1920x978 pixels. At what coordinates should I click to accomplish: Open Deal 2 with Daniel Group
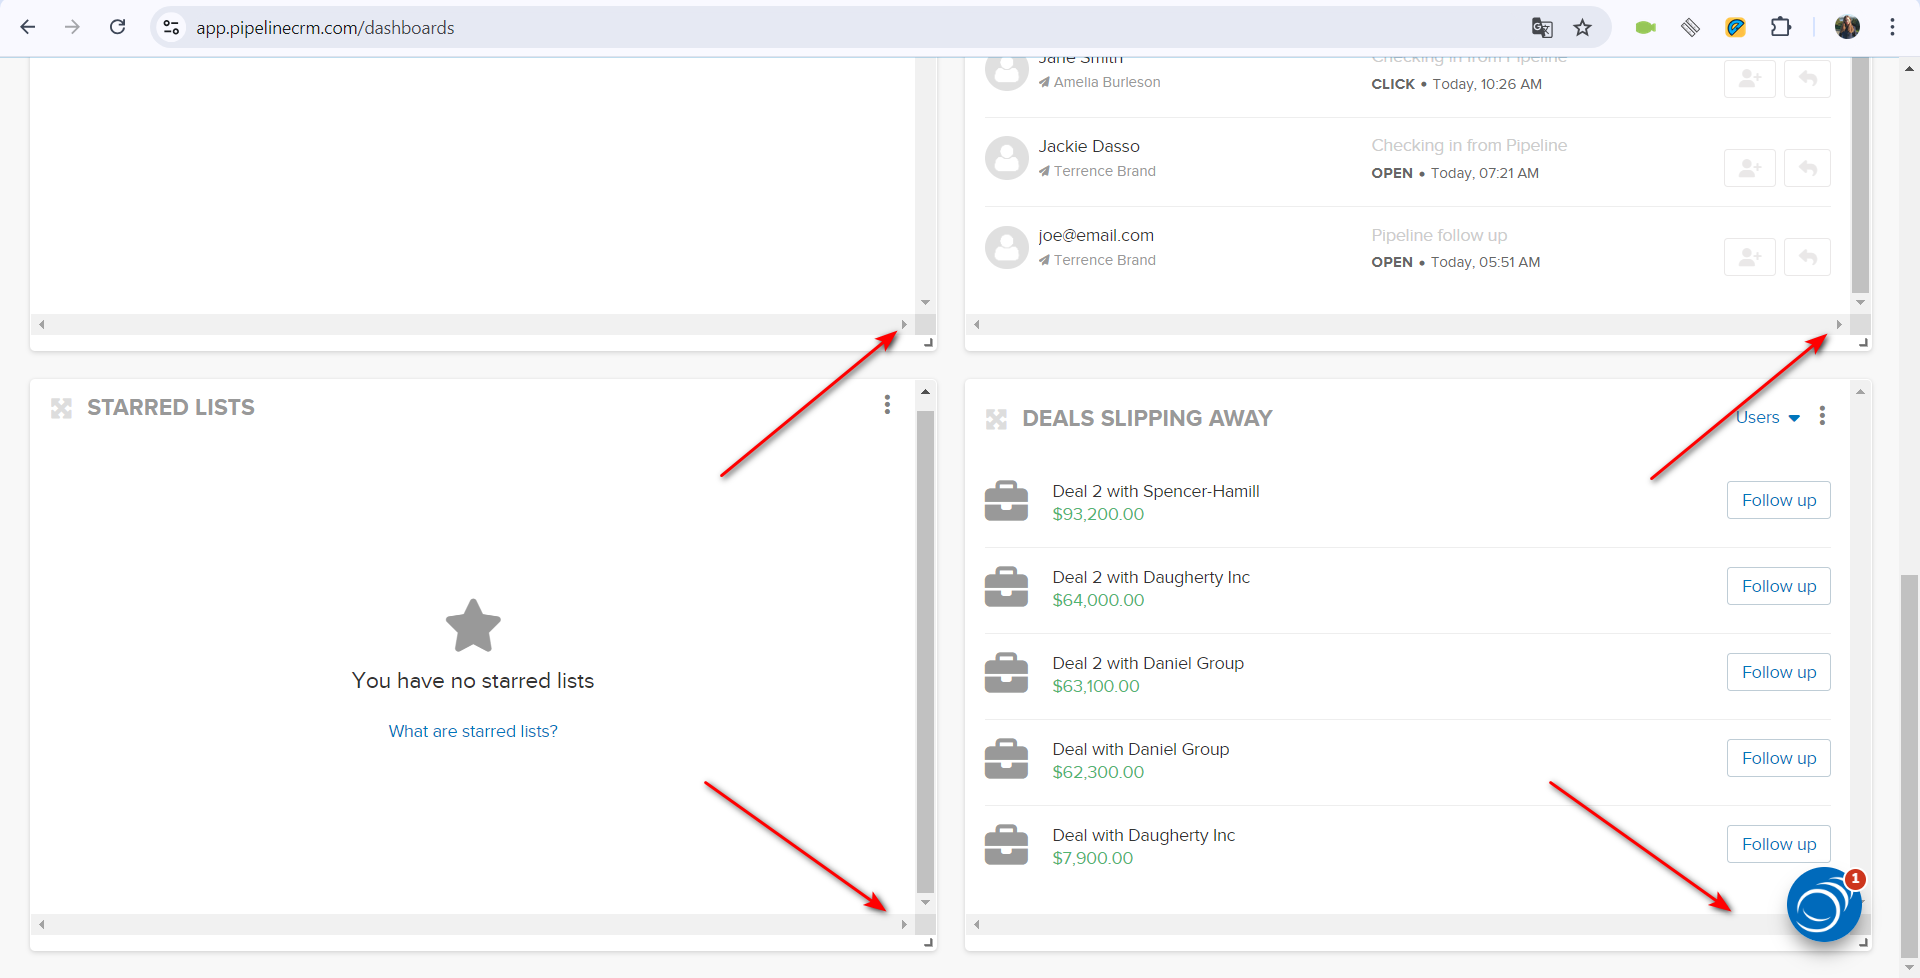tap(1148, 663)
